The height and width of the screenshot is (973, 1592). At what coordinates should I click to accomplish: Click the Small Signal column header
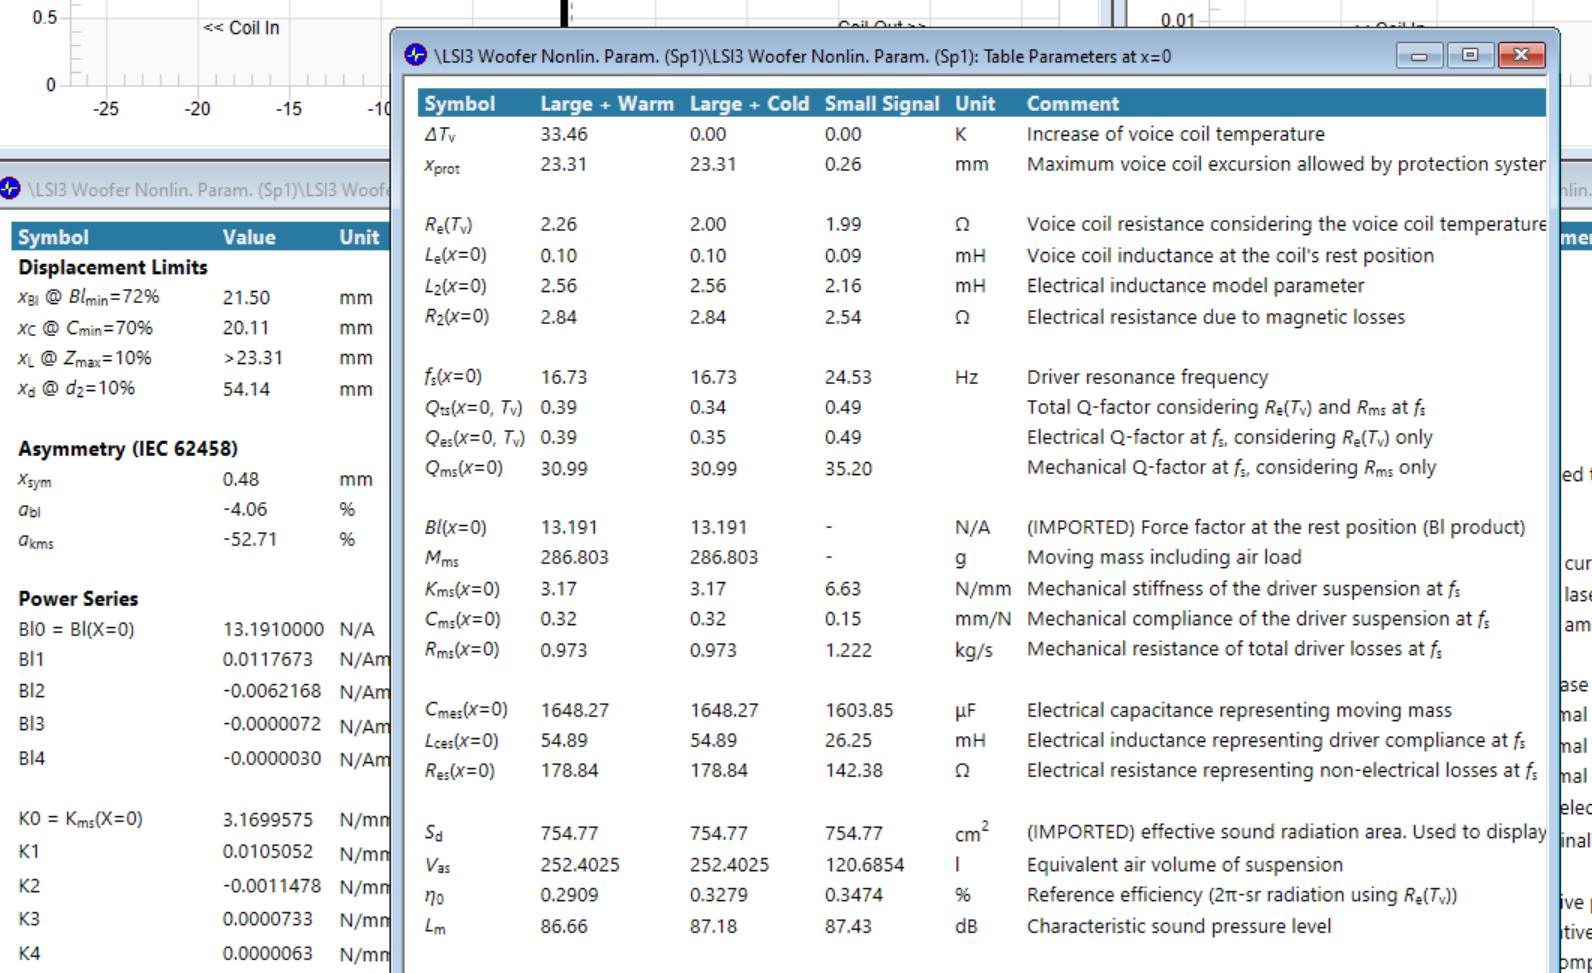click(x=881, y=104)
